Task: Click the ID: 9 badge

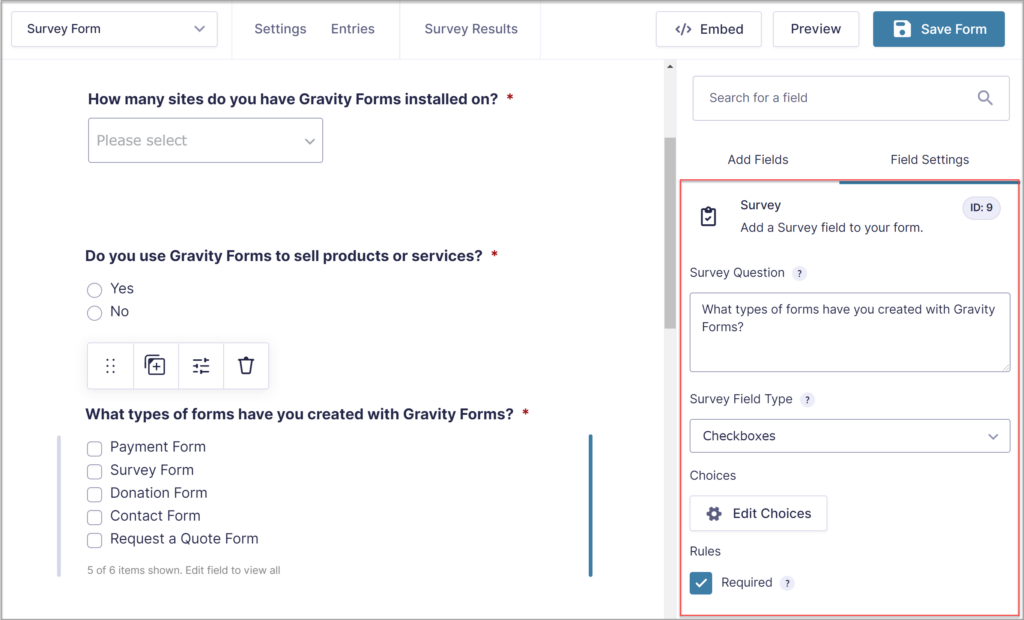Action: tap(981, 208)
